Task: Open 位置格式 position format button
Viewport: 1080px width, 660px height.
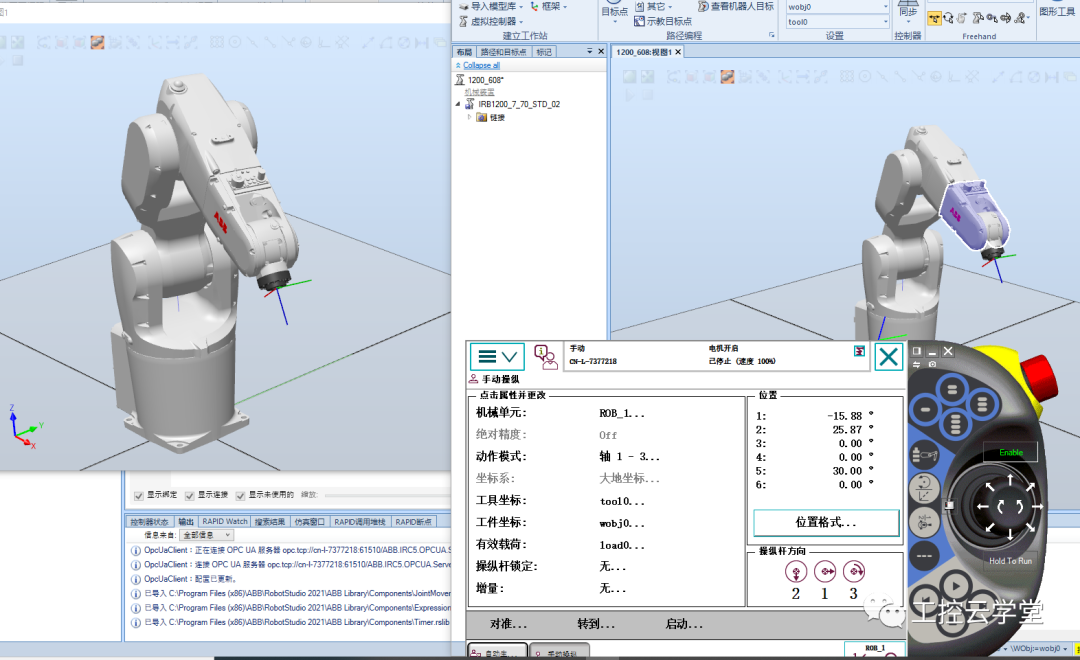Action: pyautogui.click(x=826, y=523)
